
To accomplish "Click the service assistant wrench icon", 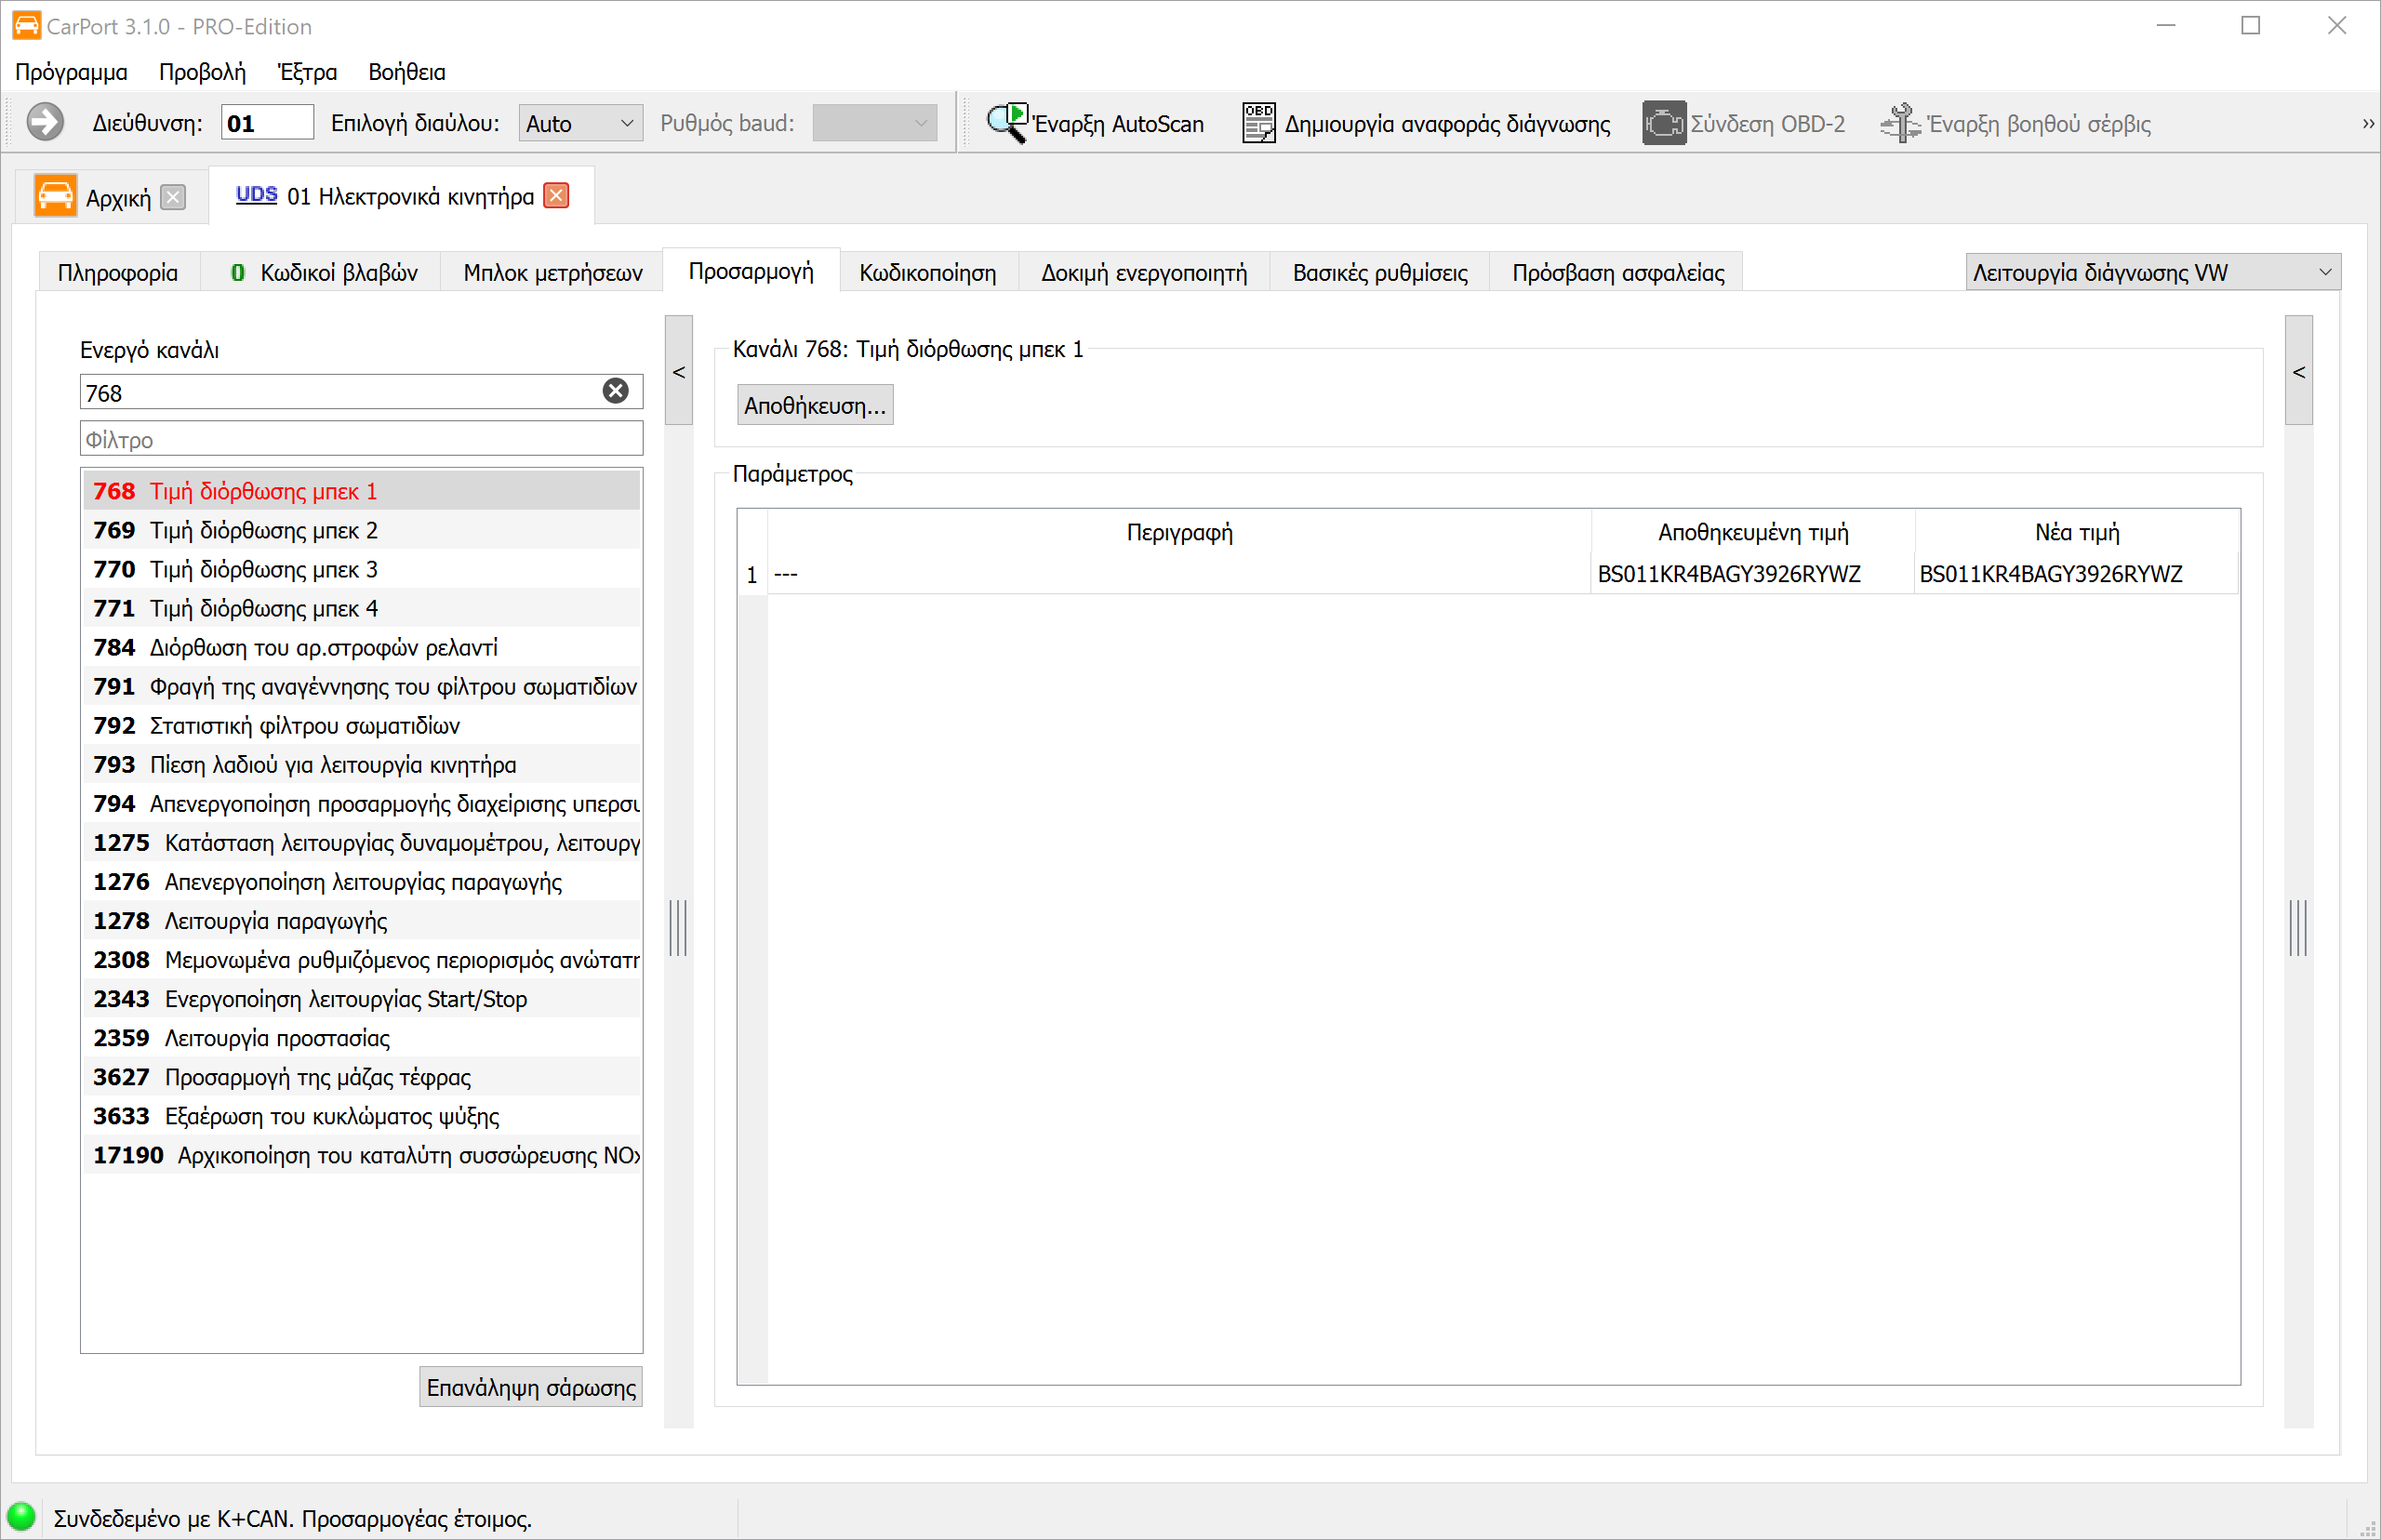I will click(x=1900, y=123).
